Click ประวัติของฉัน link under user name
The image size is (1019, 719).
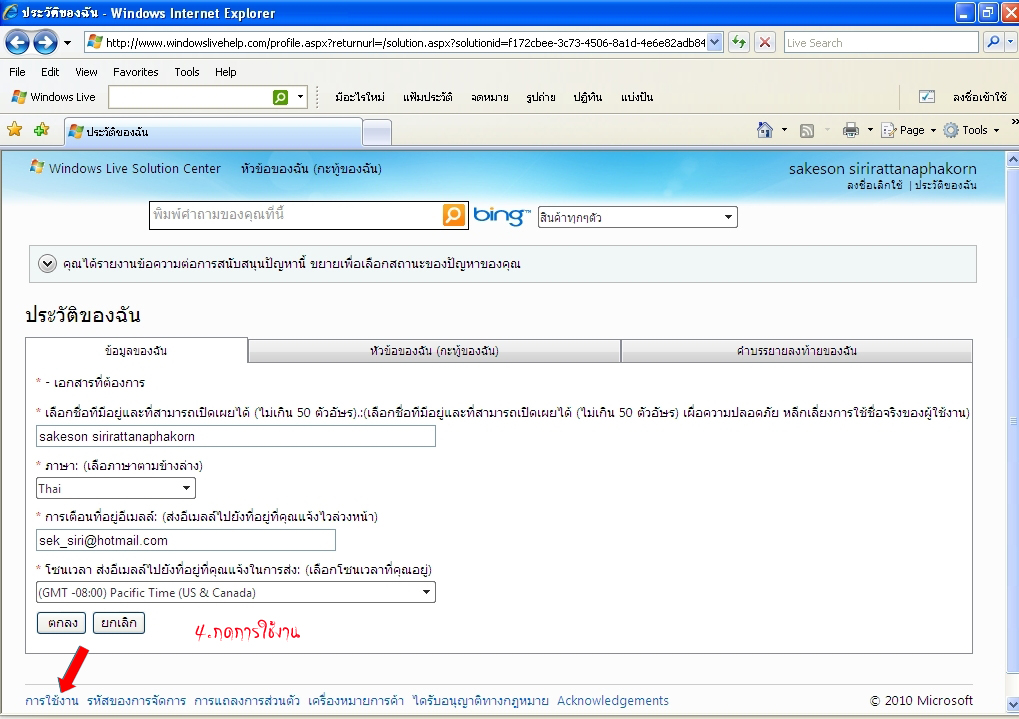(x=946, y=185)
